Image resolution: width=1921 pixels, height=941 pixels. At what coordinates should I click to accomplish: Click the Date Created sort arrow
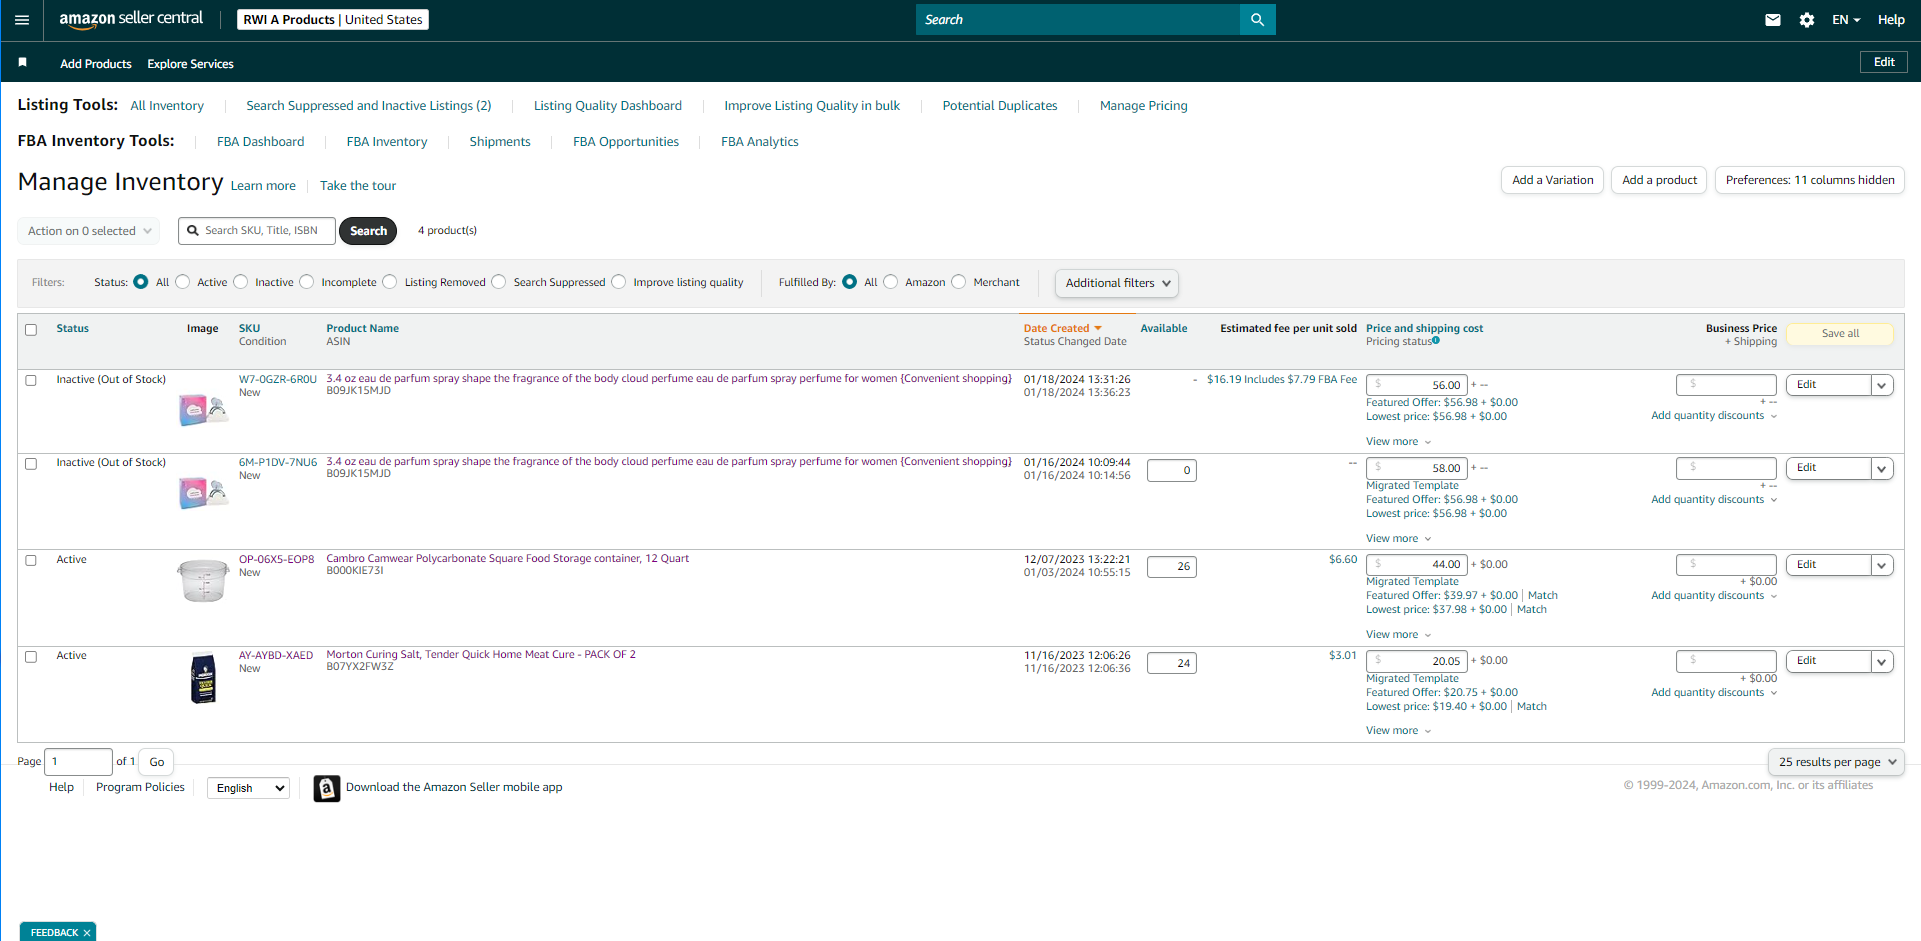(x=1098, y=328)
